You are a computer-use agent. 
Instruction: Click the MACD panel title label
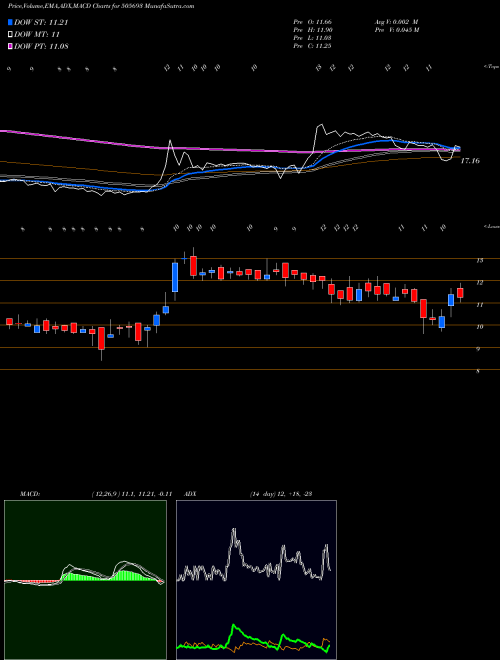(x=30, y=494)
